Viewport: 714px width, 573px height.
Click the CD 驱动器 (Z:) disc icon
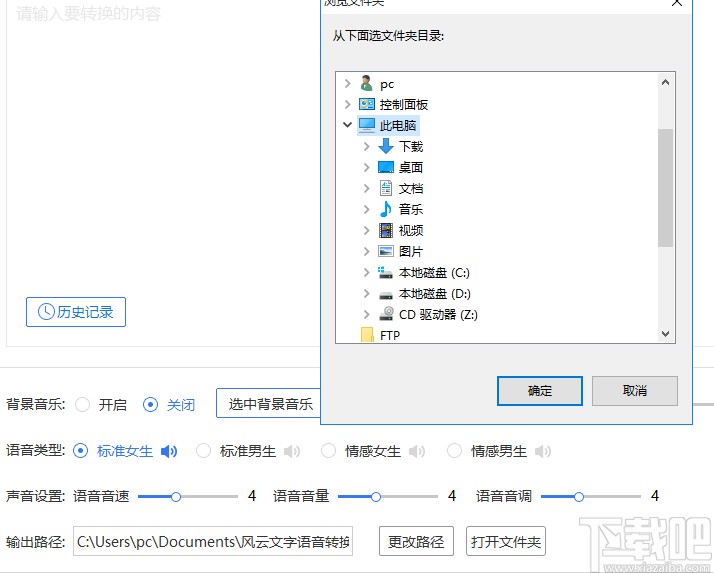point(387,314)
